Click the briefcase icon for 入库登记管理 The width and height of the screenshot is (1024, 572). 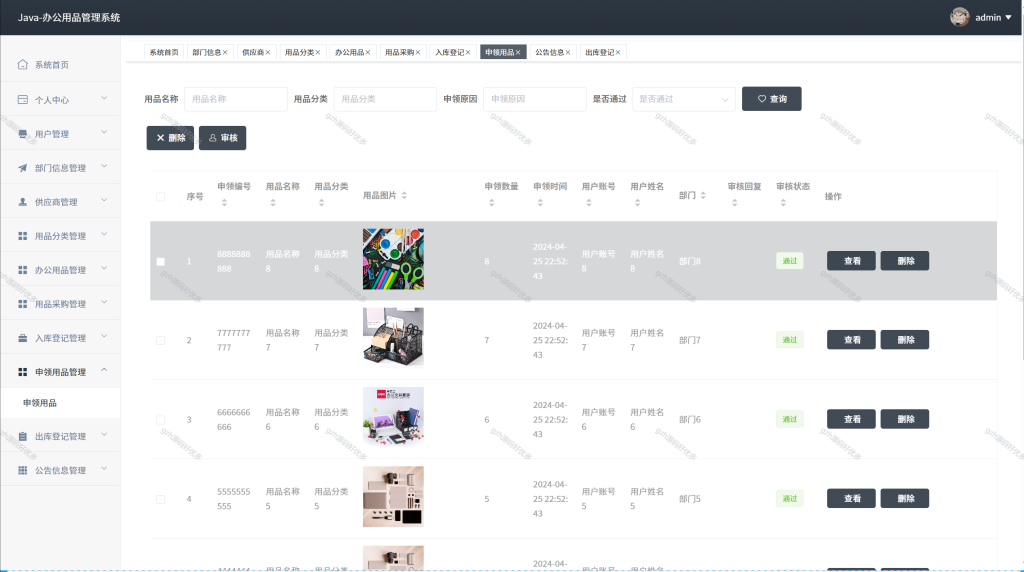point(23,338)
